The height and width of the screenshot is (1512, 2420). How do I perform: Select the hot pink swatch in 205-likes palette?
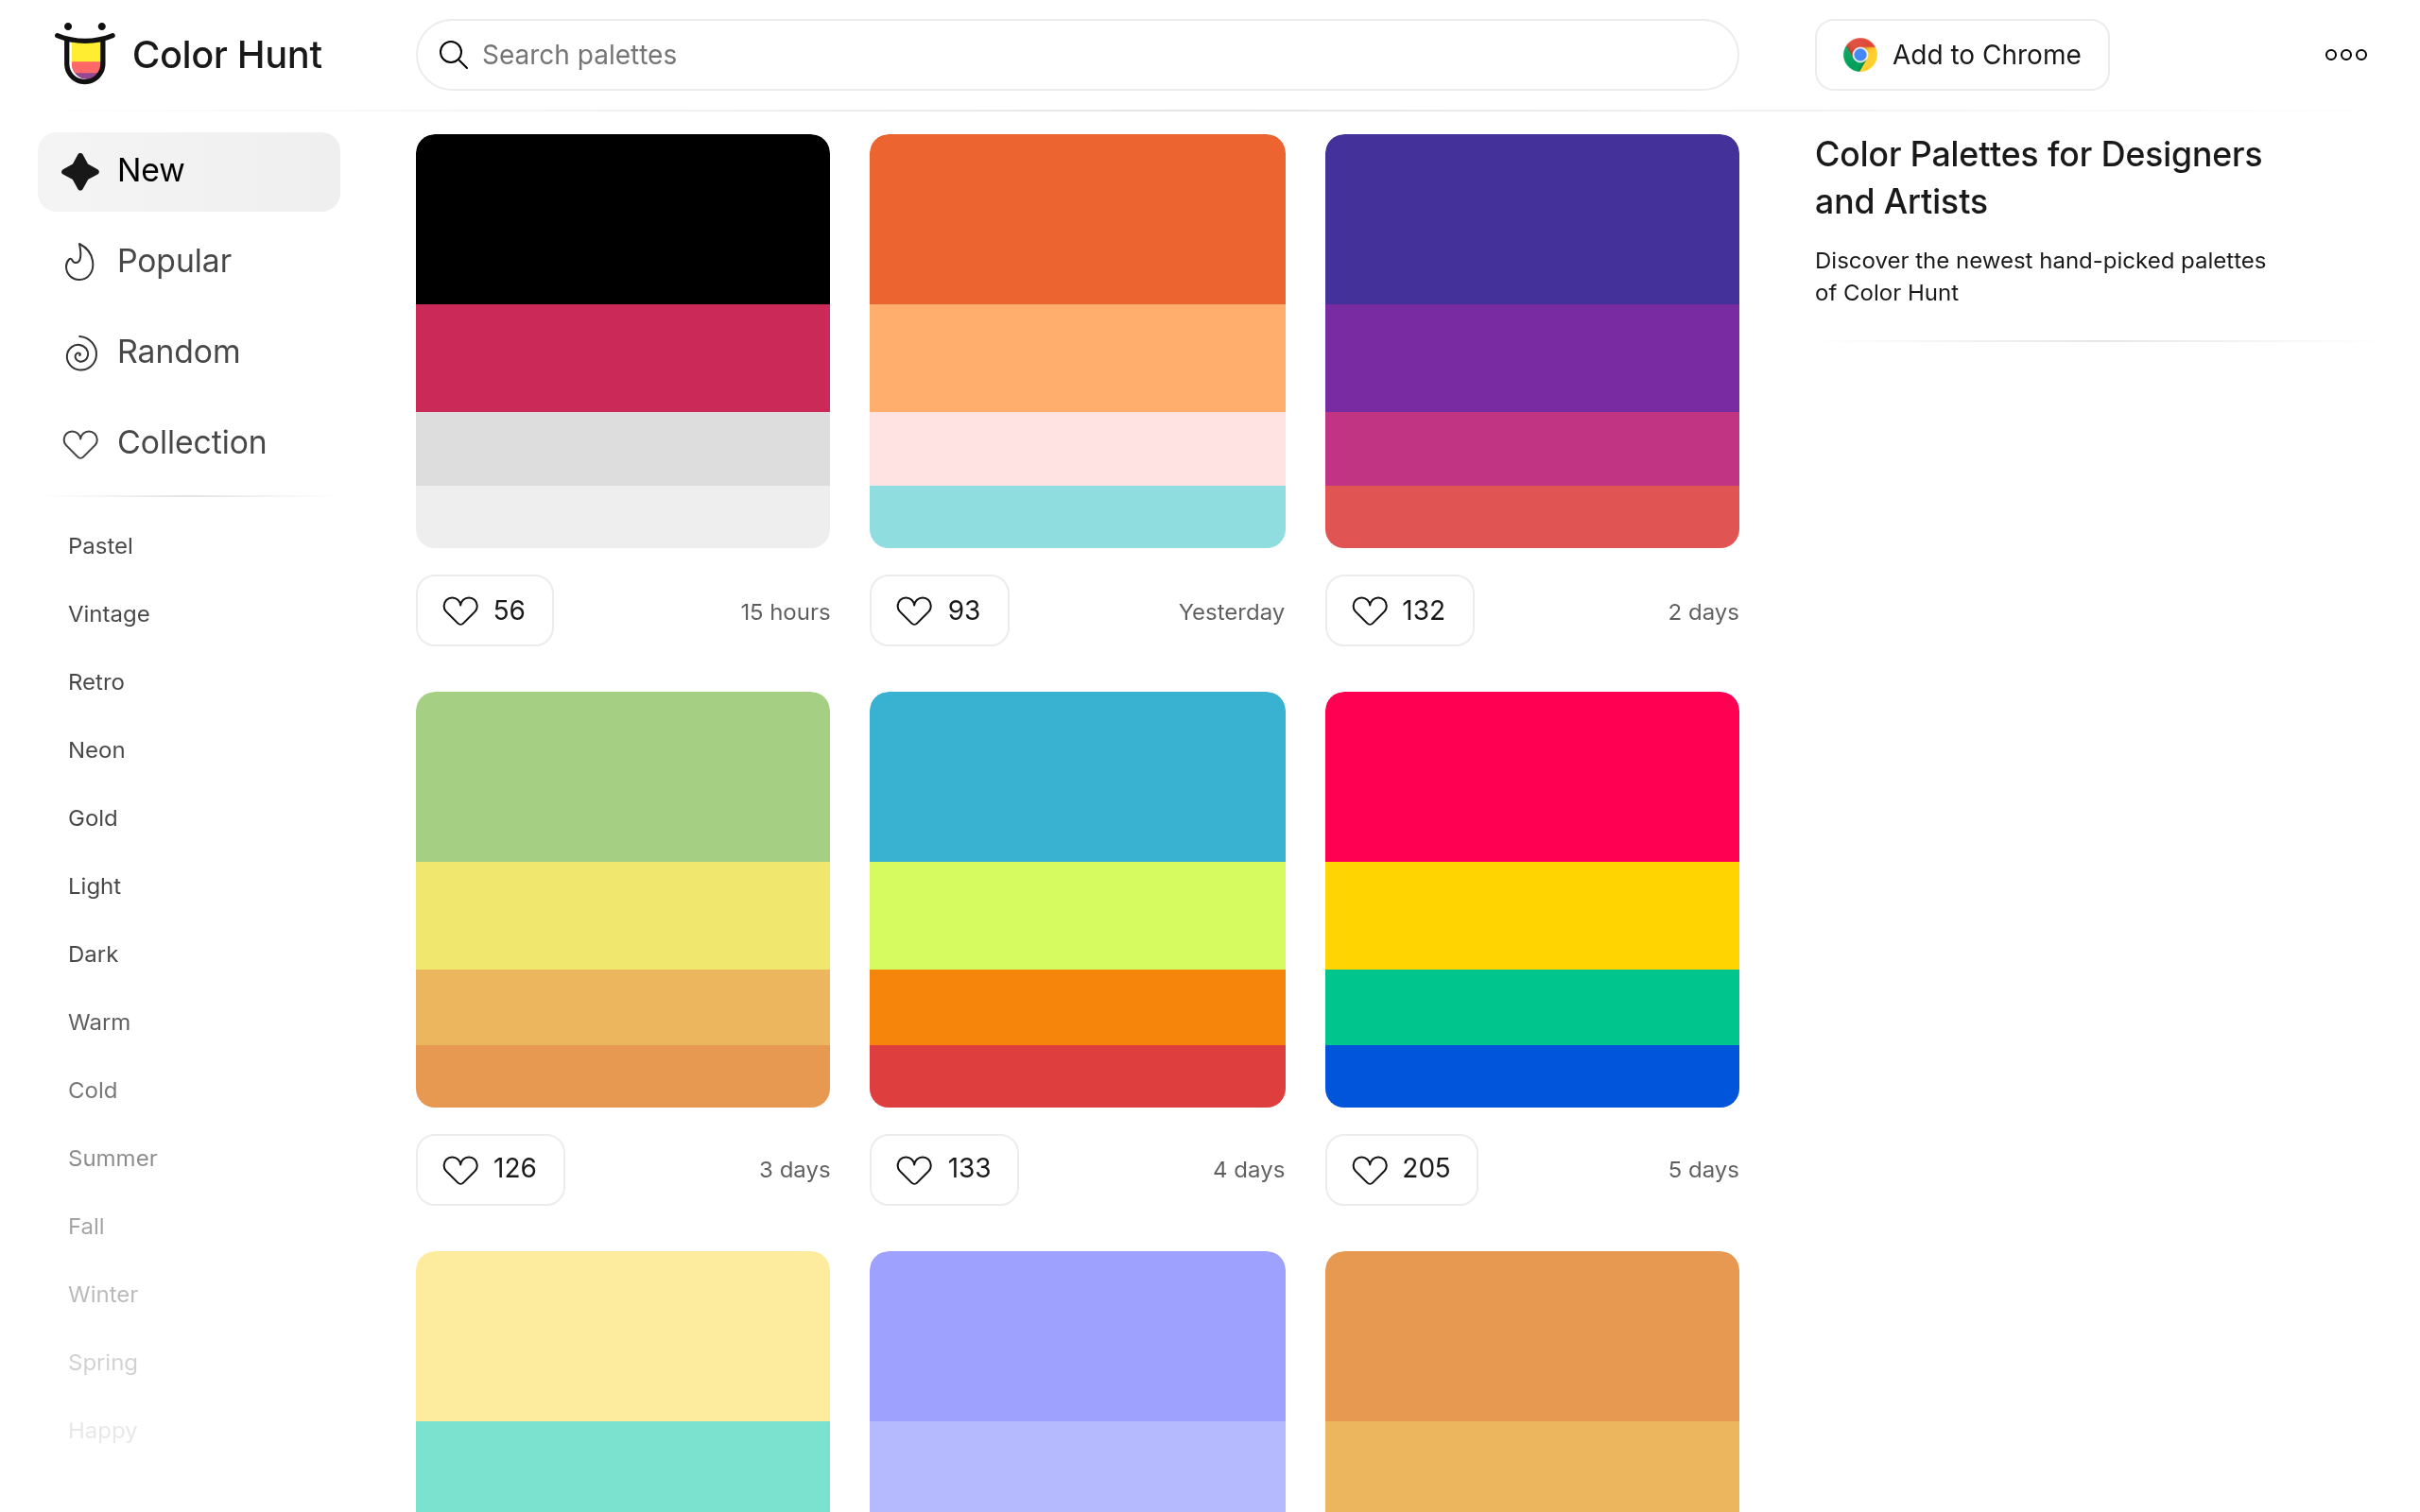point(1532,777)
